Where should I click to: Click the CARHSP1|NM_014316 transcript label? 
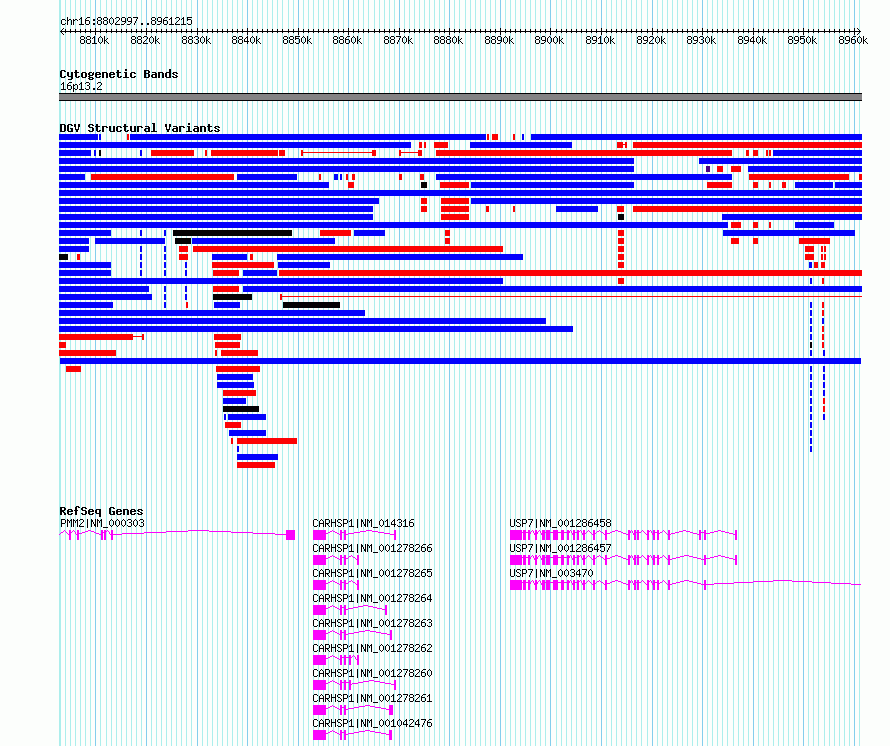pyautogui.click(x=363, y=523)
